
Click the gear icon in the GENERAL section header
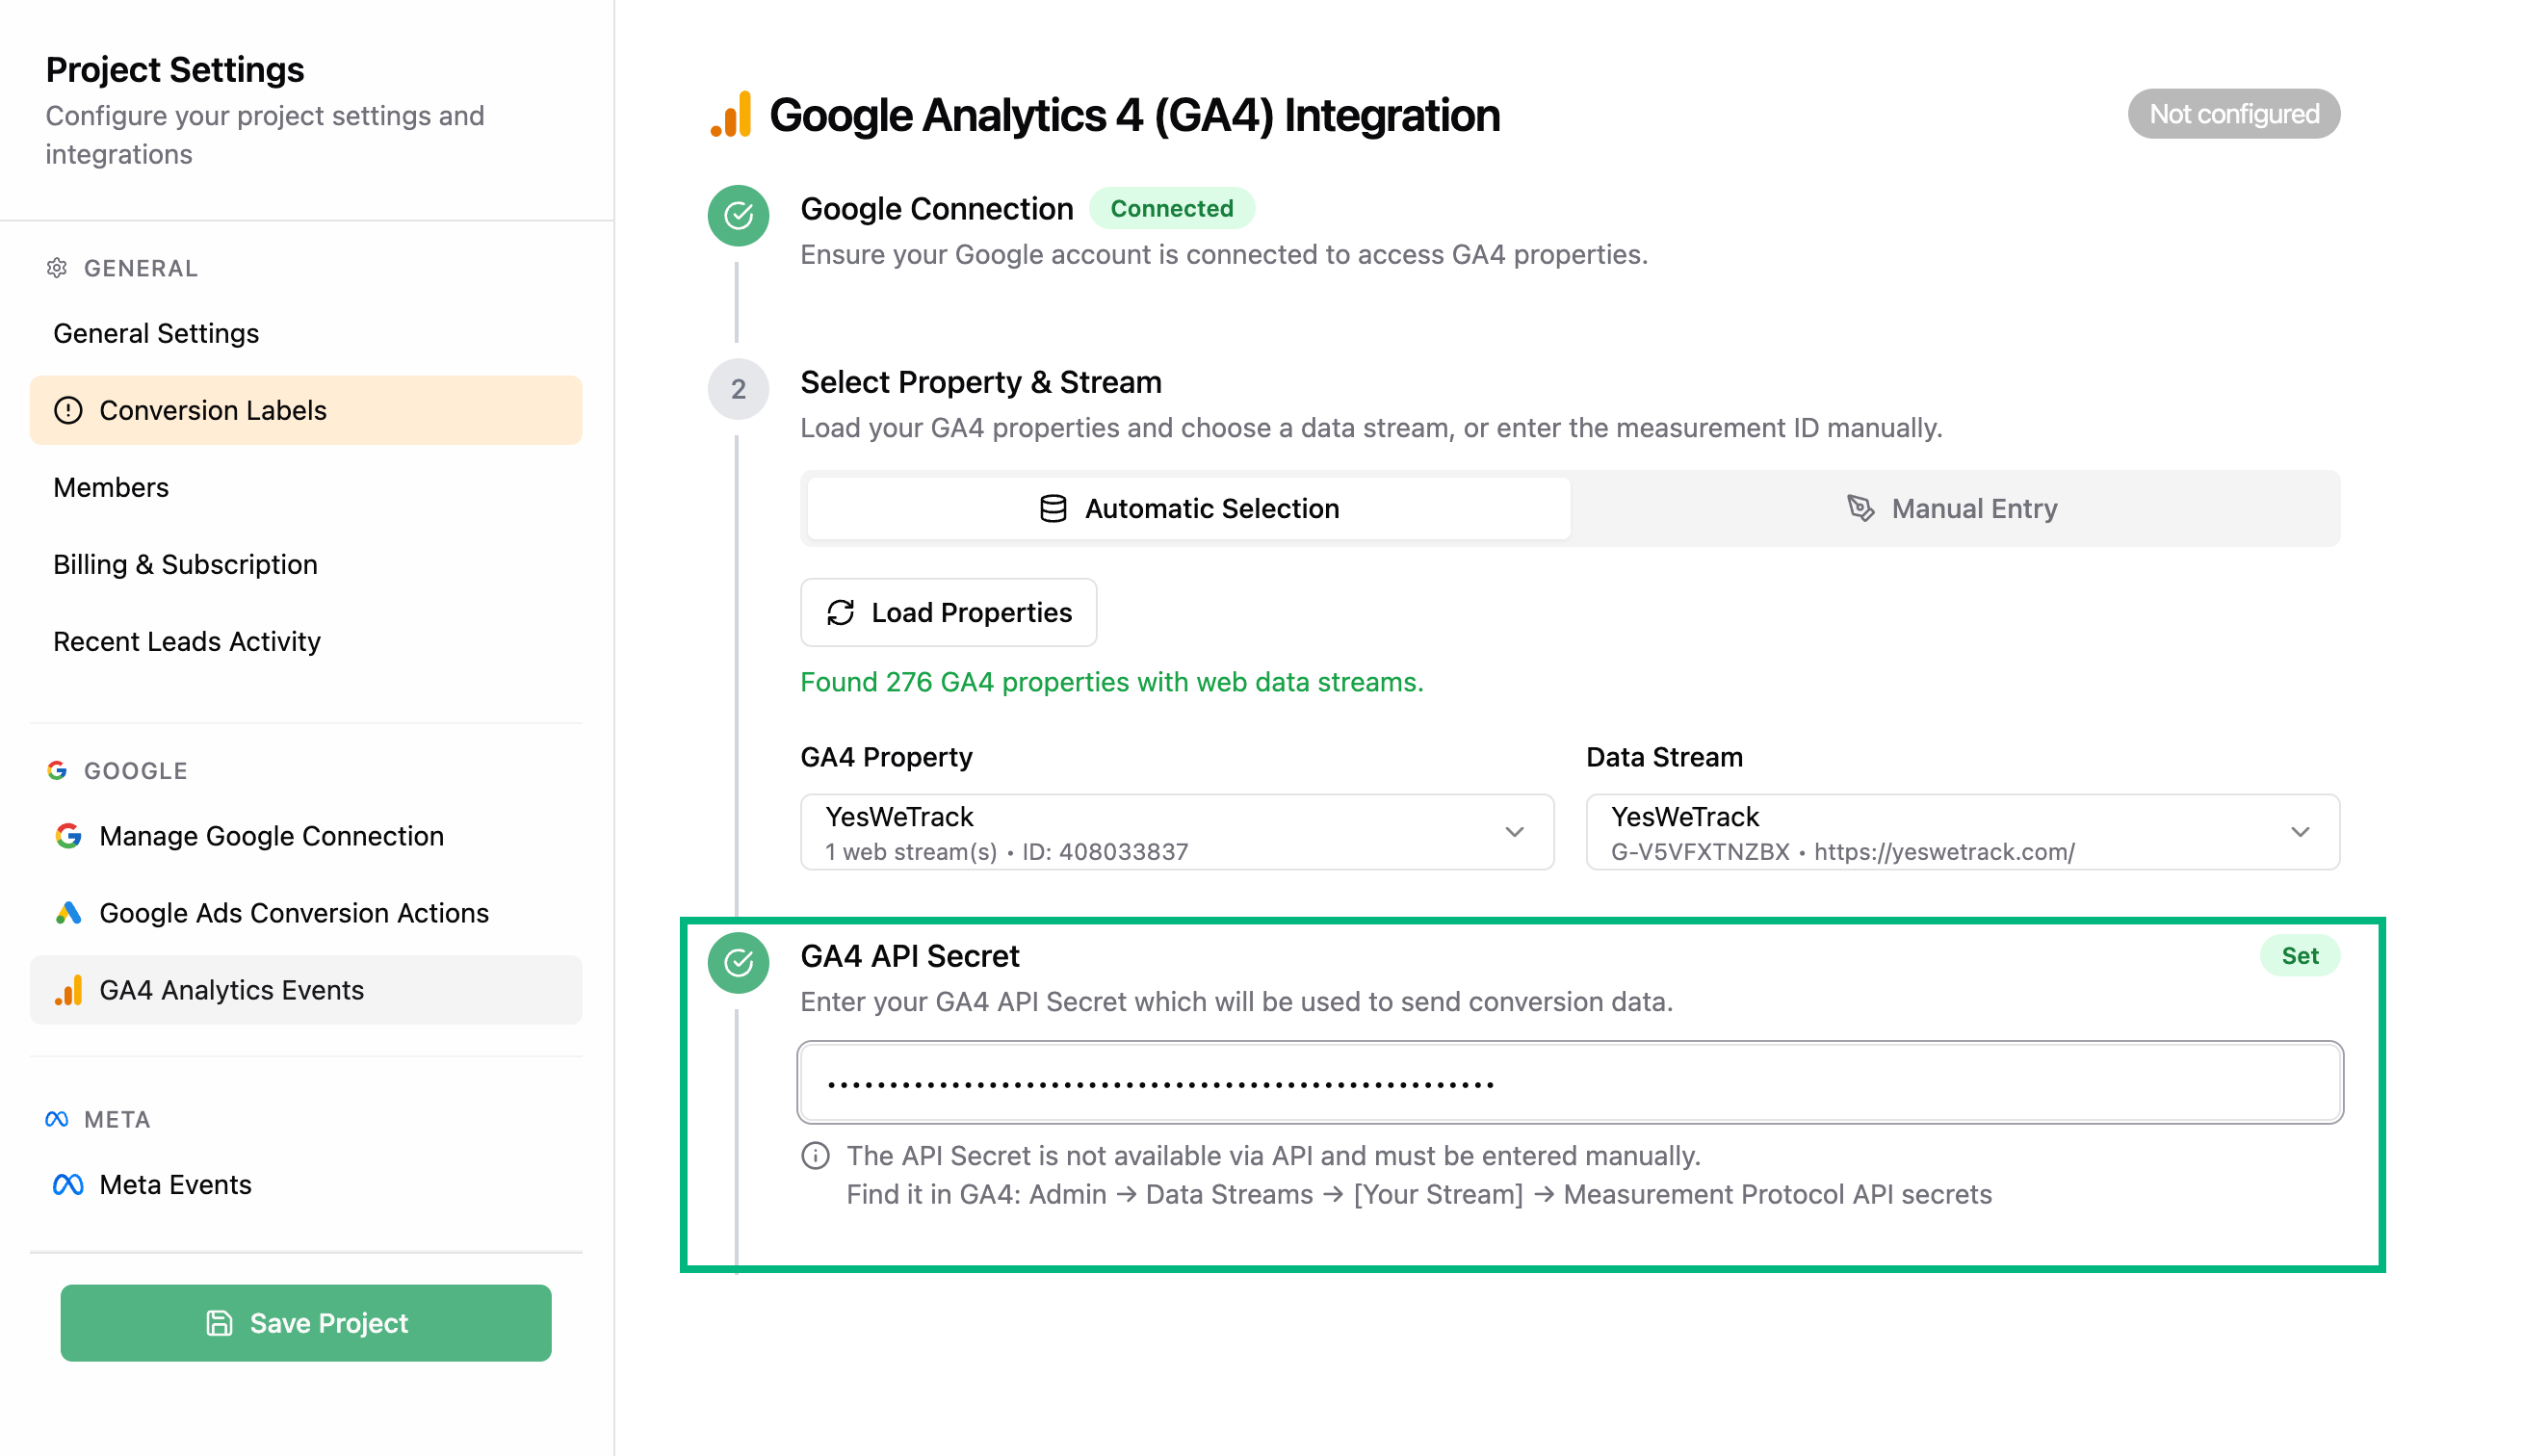click(56, 268)
